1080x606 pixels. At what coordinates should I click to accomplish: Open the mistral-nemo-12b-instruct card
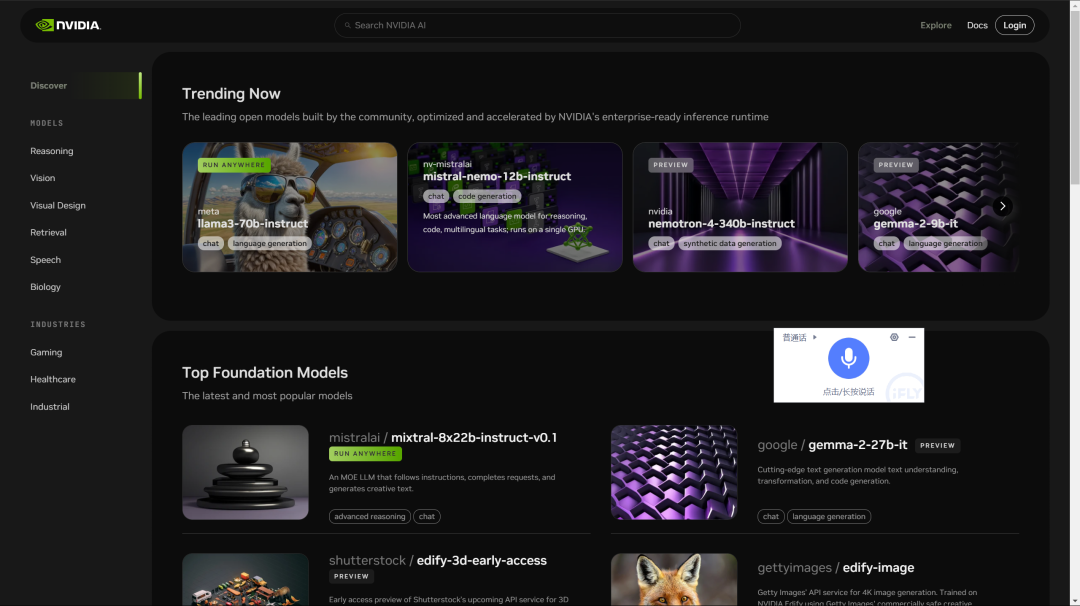[515, 207]
